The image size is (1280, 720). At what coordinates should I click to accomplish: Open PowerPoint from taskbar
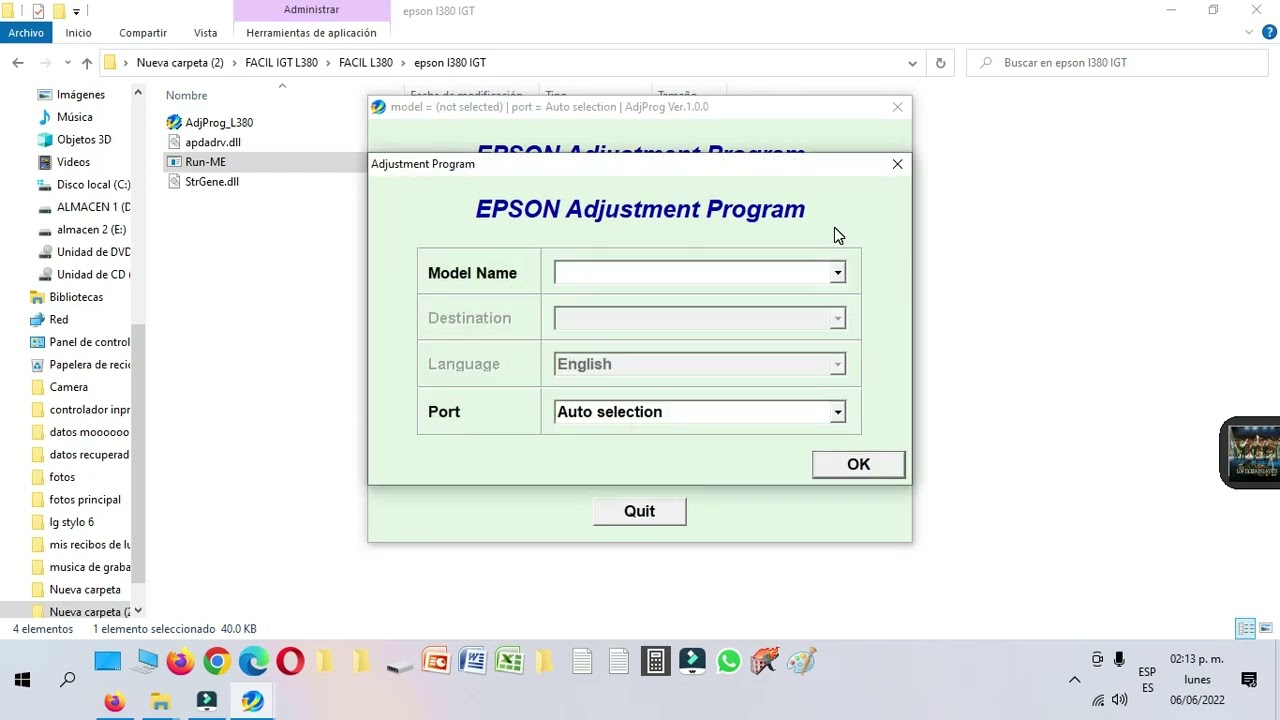[x=436, y=661]
